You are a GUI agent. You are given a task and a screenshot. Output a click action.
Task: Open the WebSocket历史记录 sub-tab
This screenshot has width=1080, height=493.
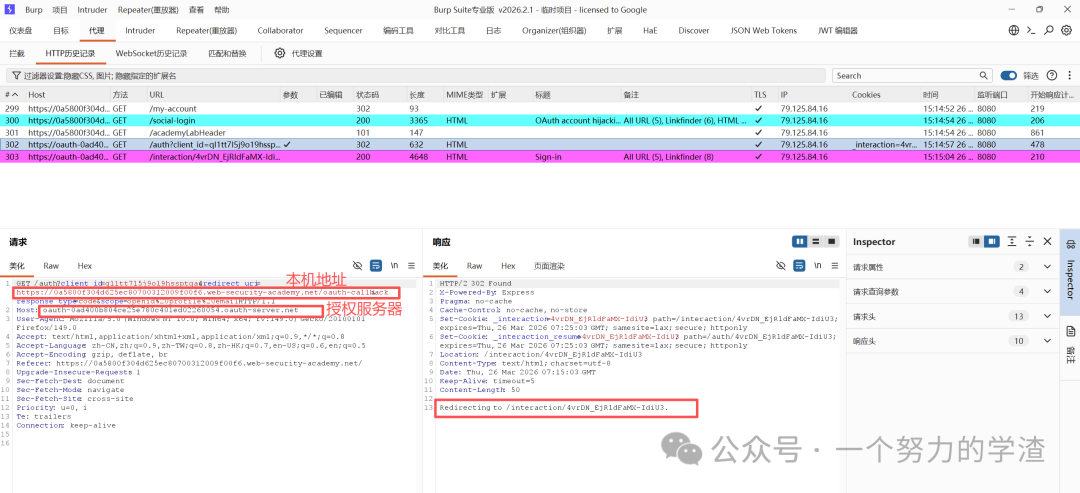point(152,54)
